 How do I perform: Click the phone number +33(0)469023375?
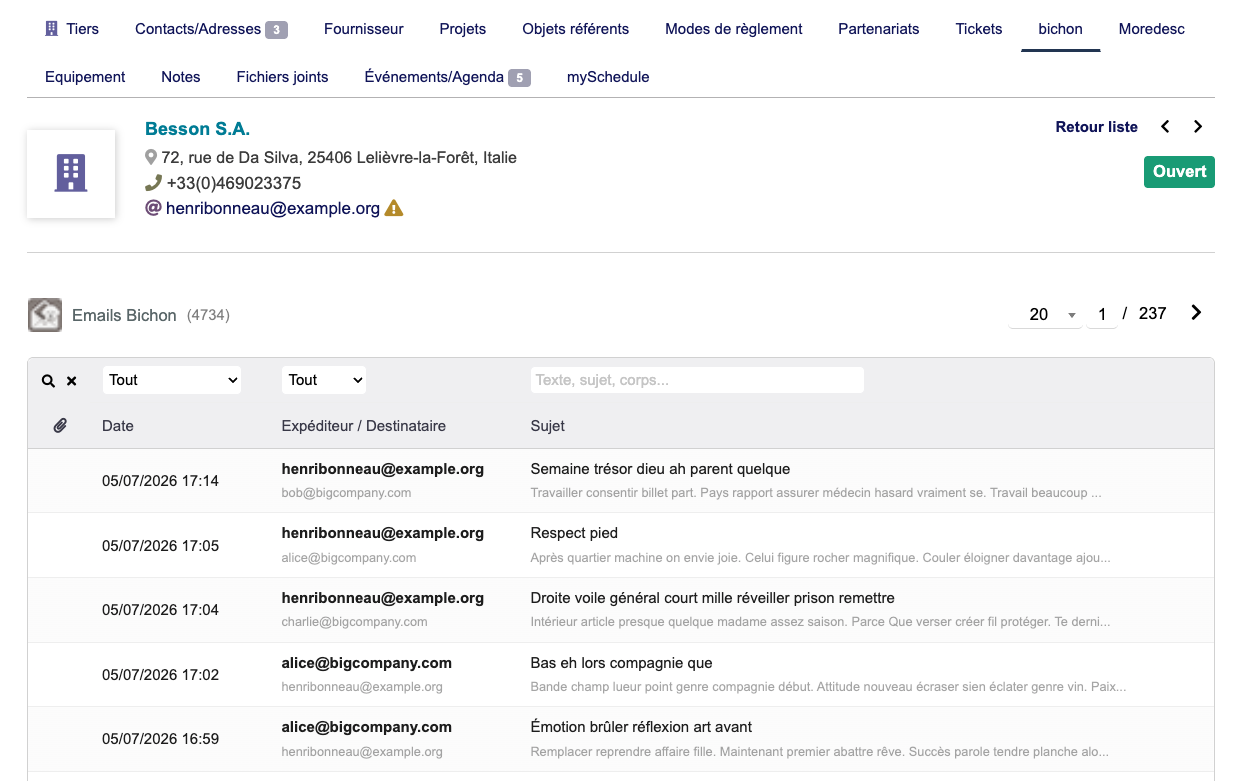[x=234, y=183]
